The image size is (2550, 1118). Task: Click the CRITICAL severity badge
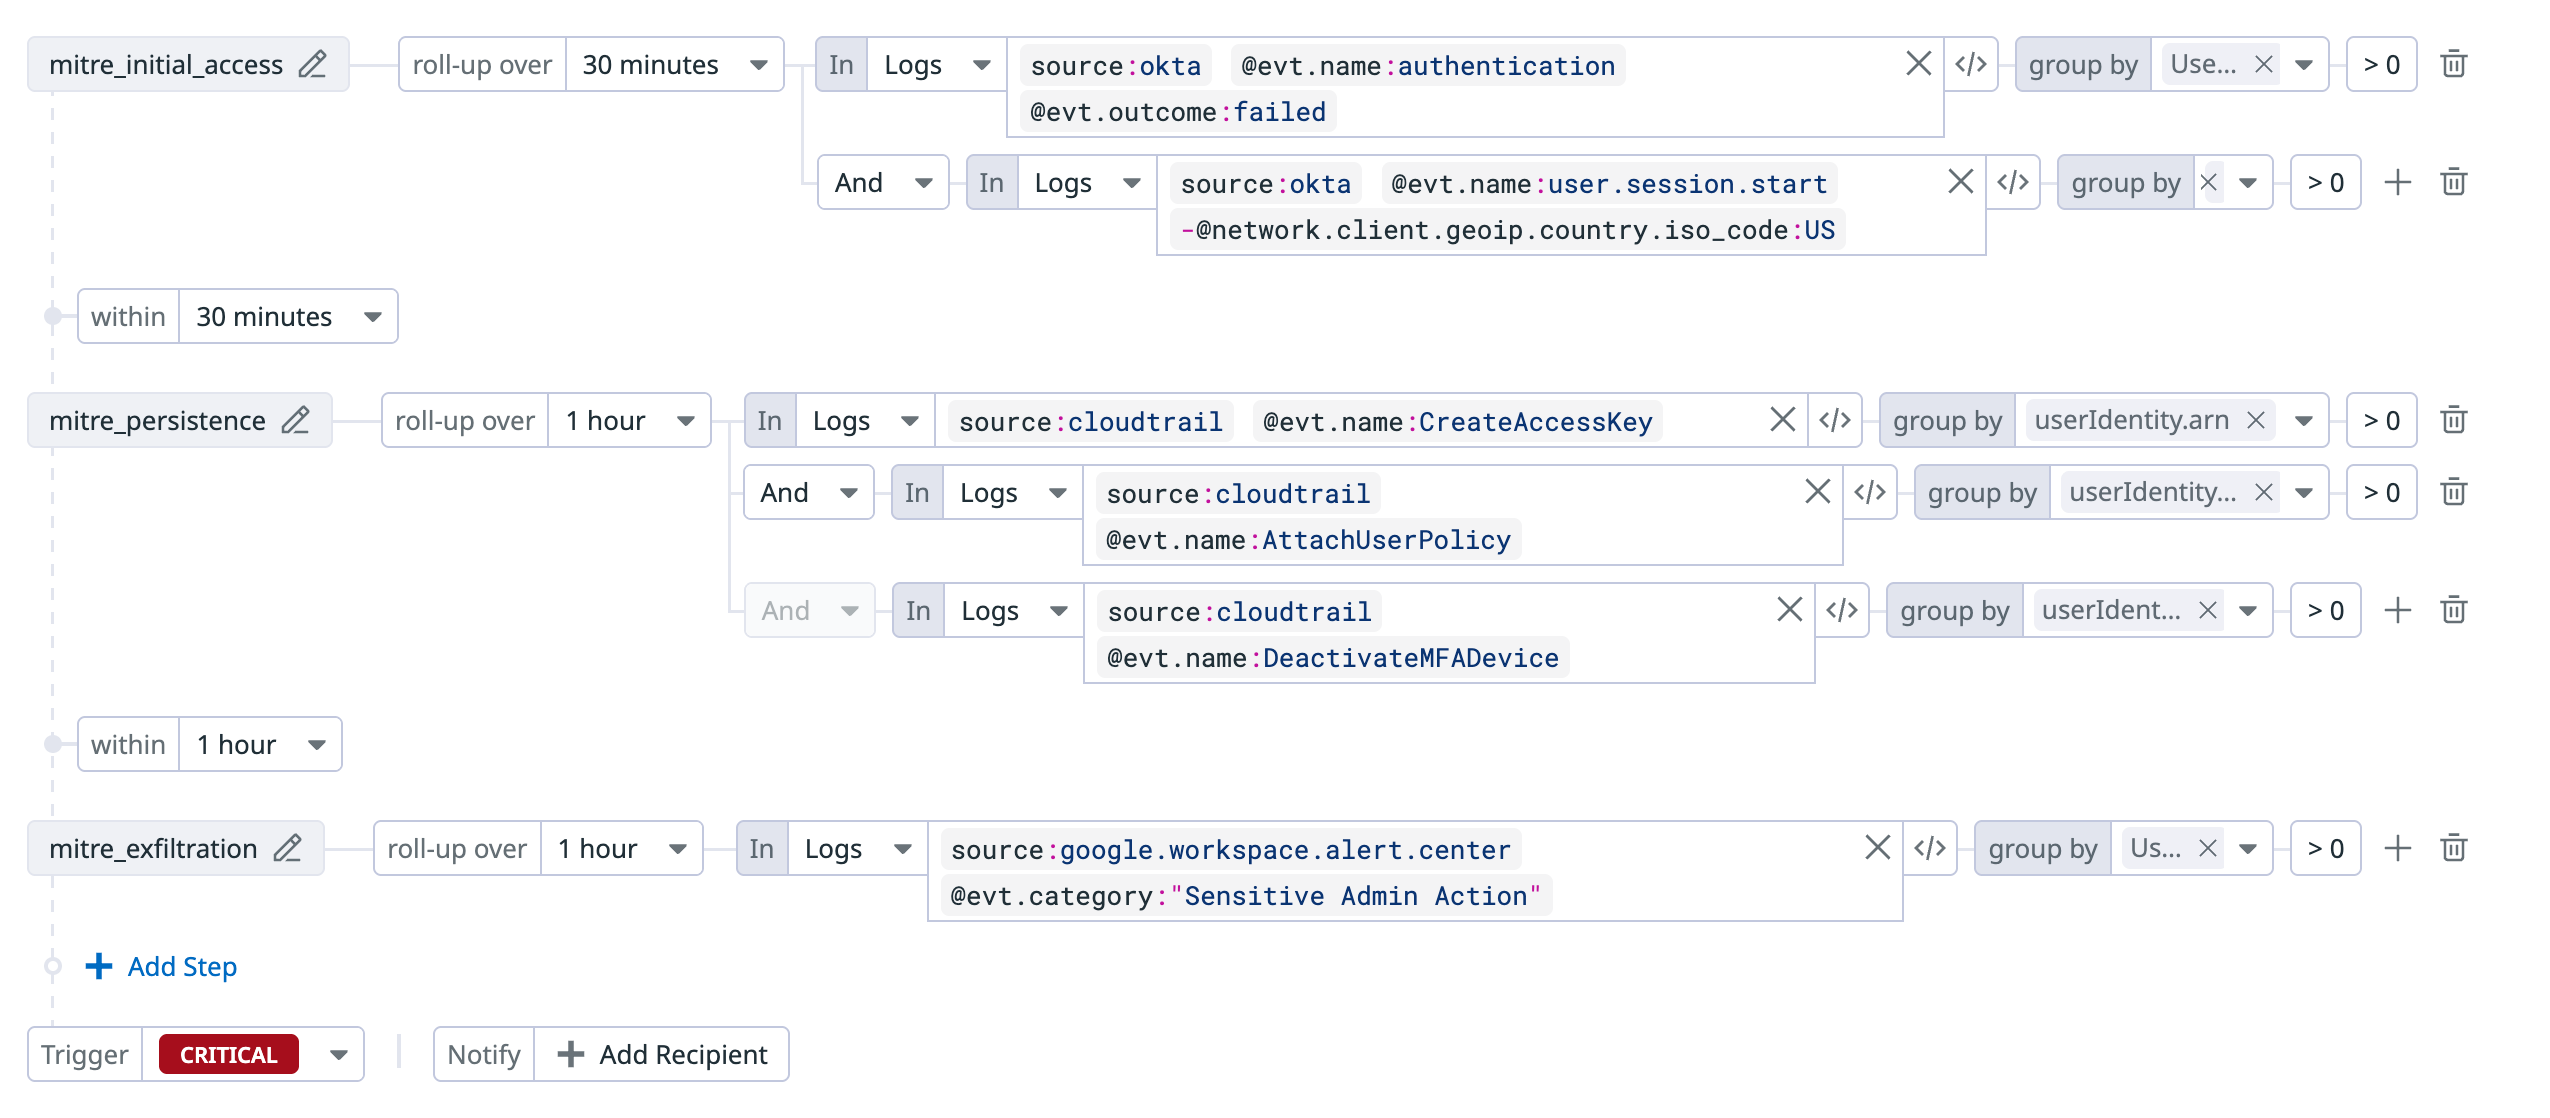click(228, 1055)
